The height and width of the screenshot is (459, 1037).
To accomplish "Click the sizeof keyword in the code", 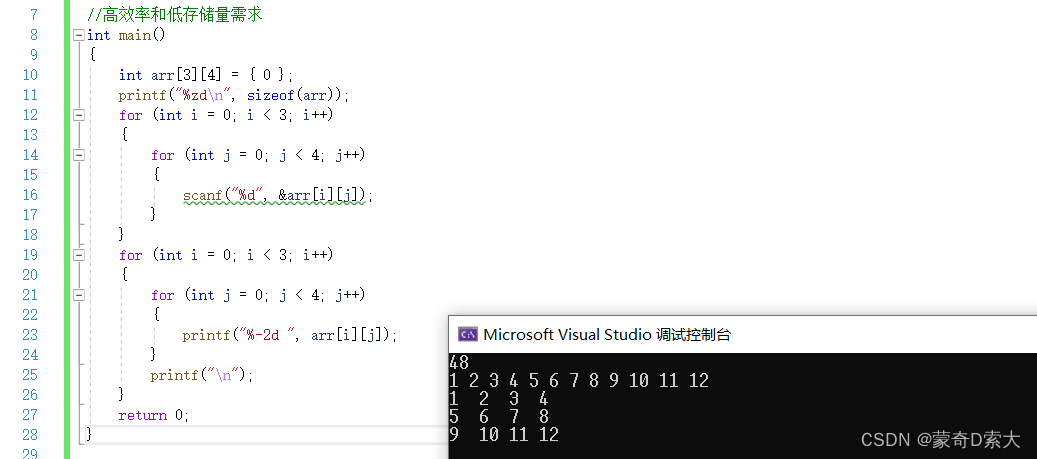I will coord(270,95).
